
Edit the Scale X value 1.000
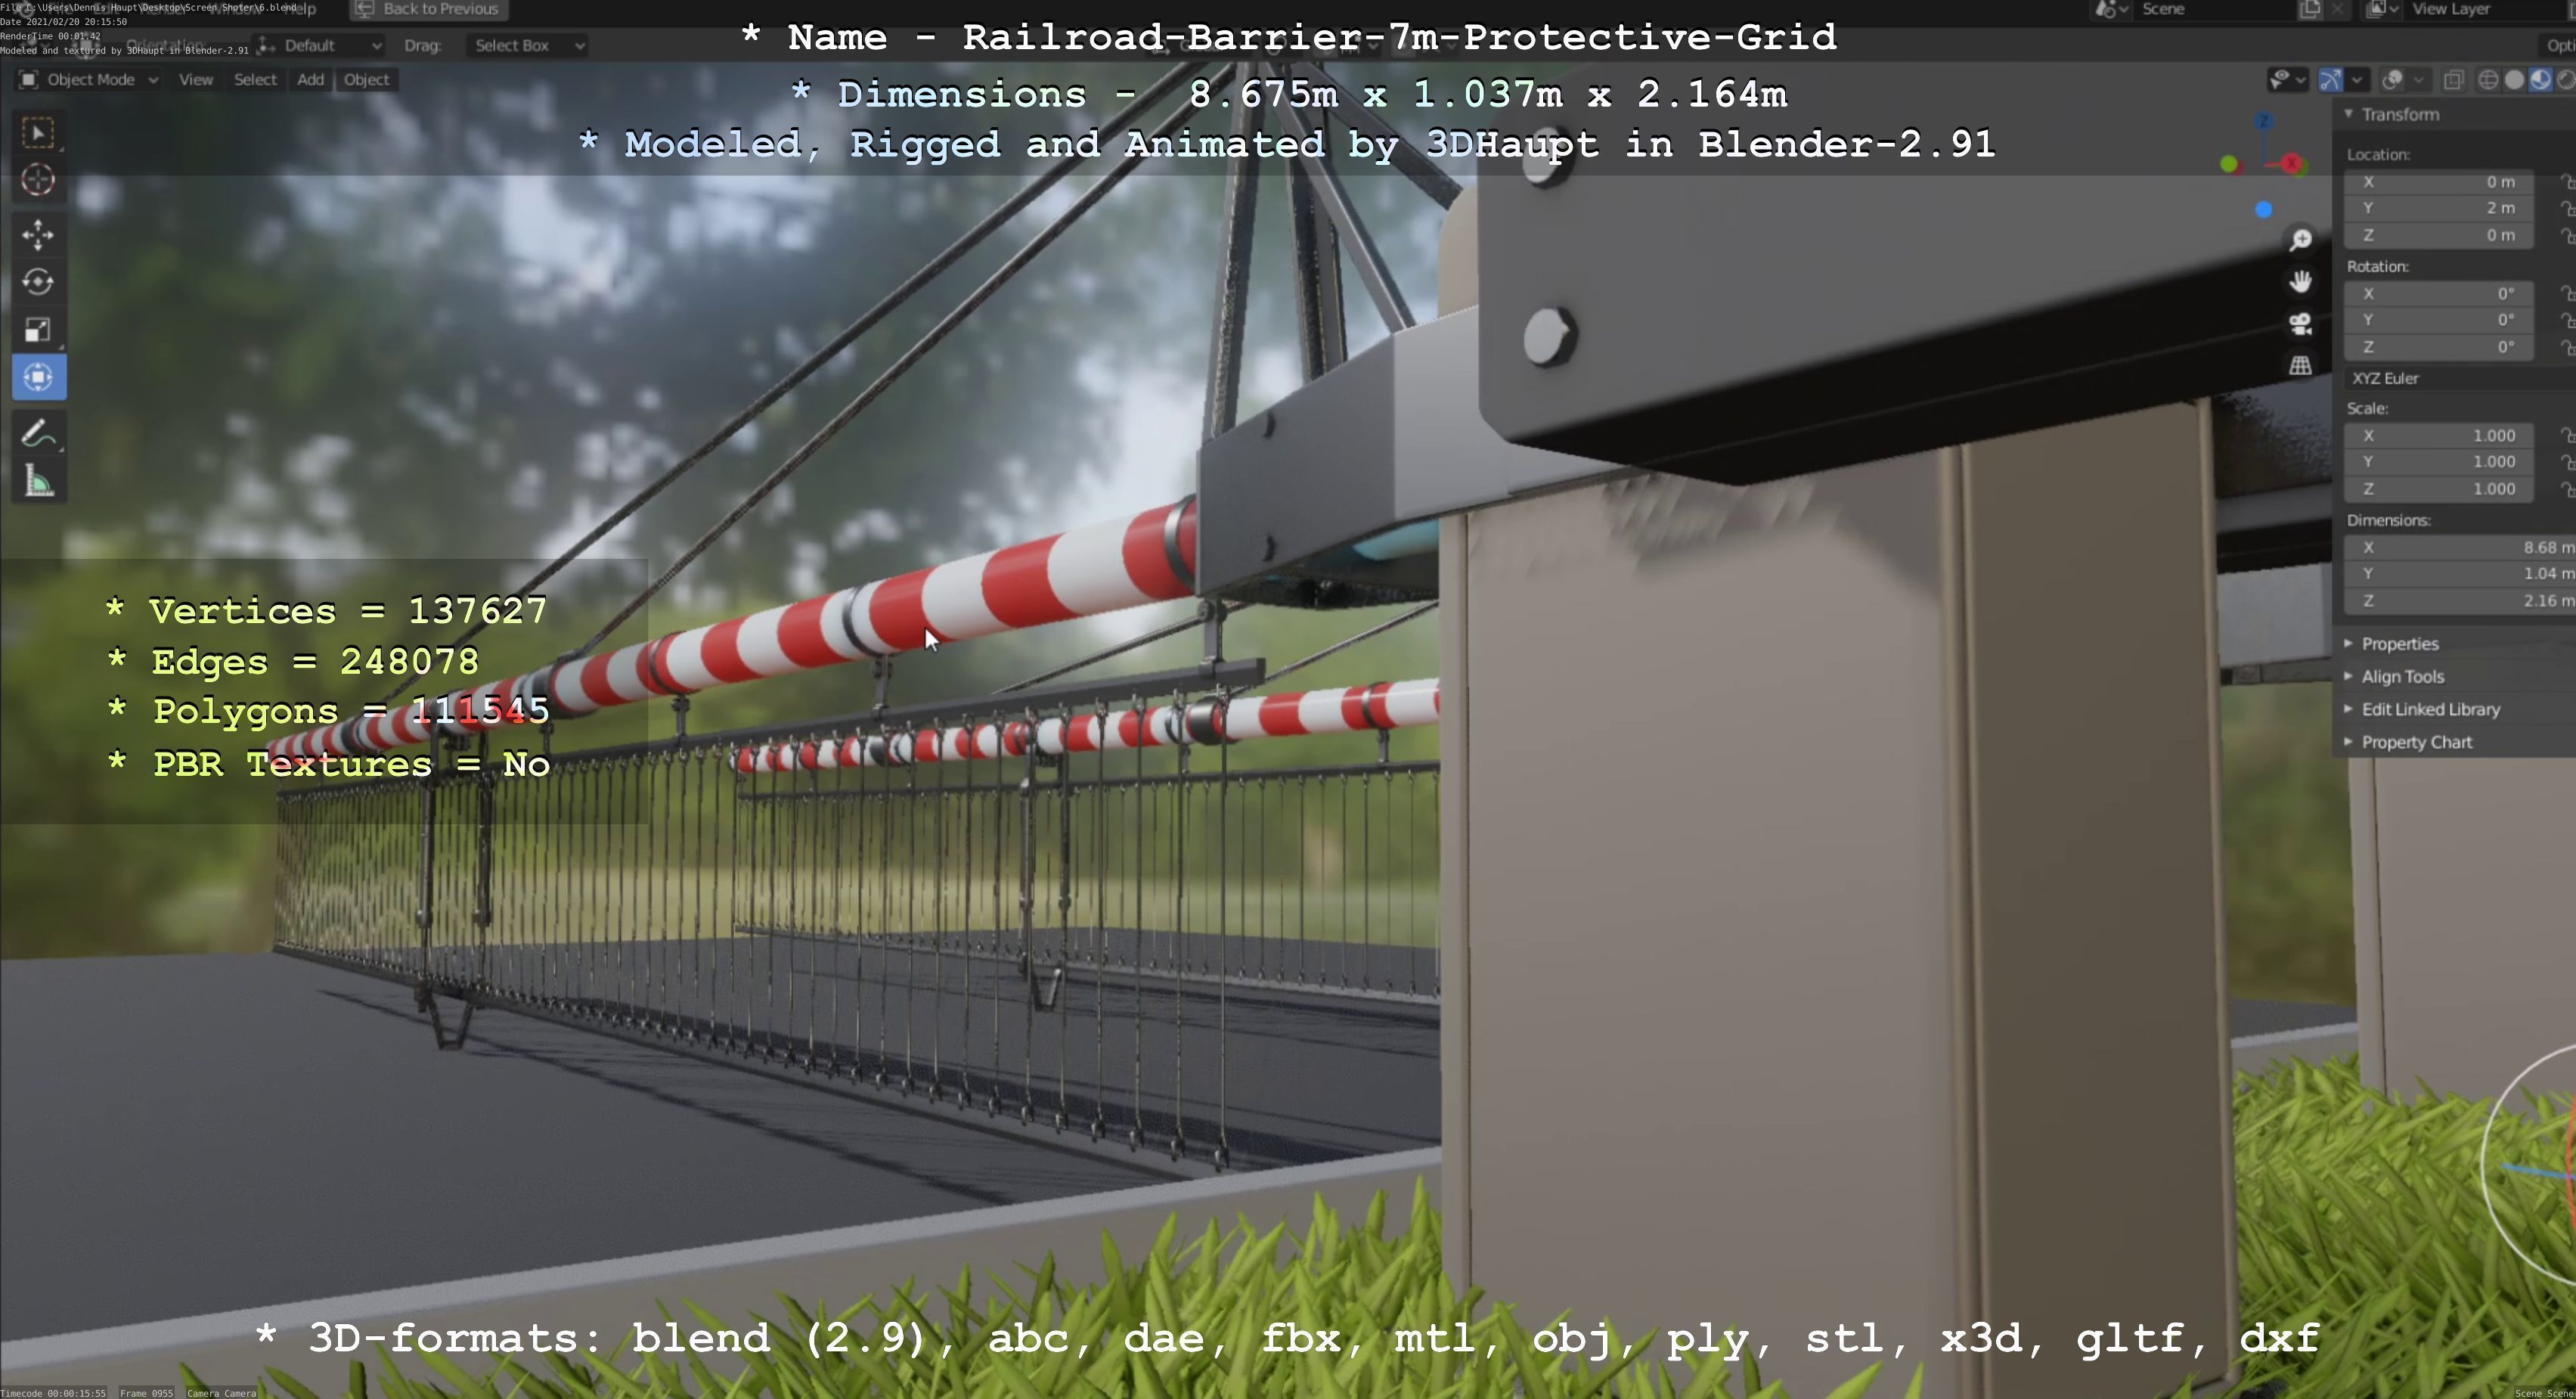coord(2439,436)
